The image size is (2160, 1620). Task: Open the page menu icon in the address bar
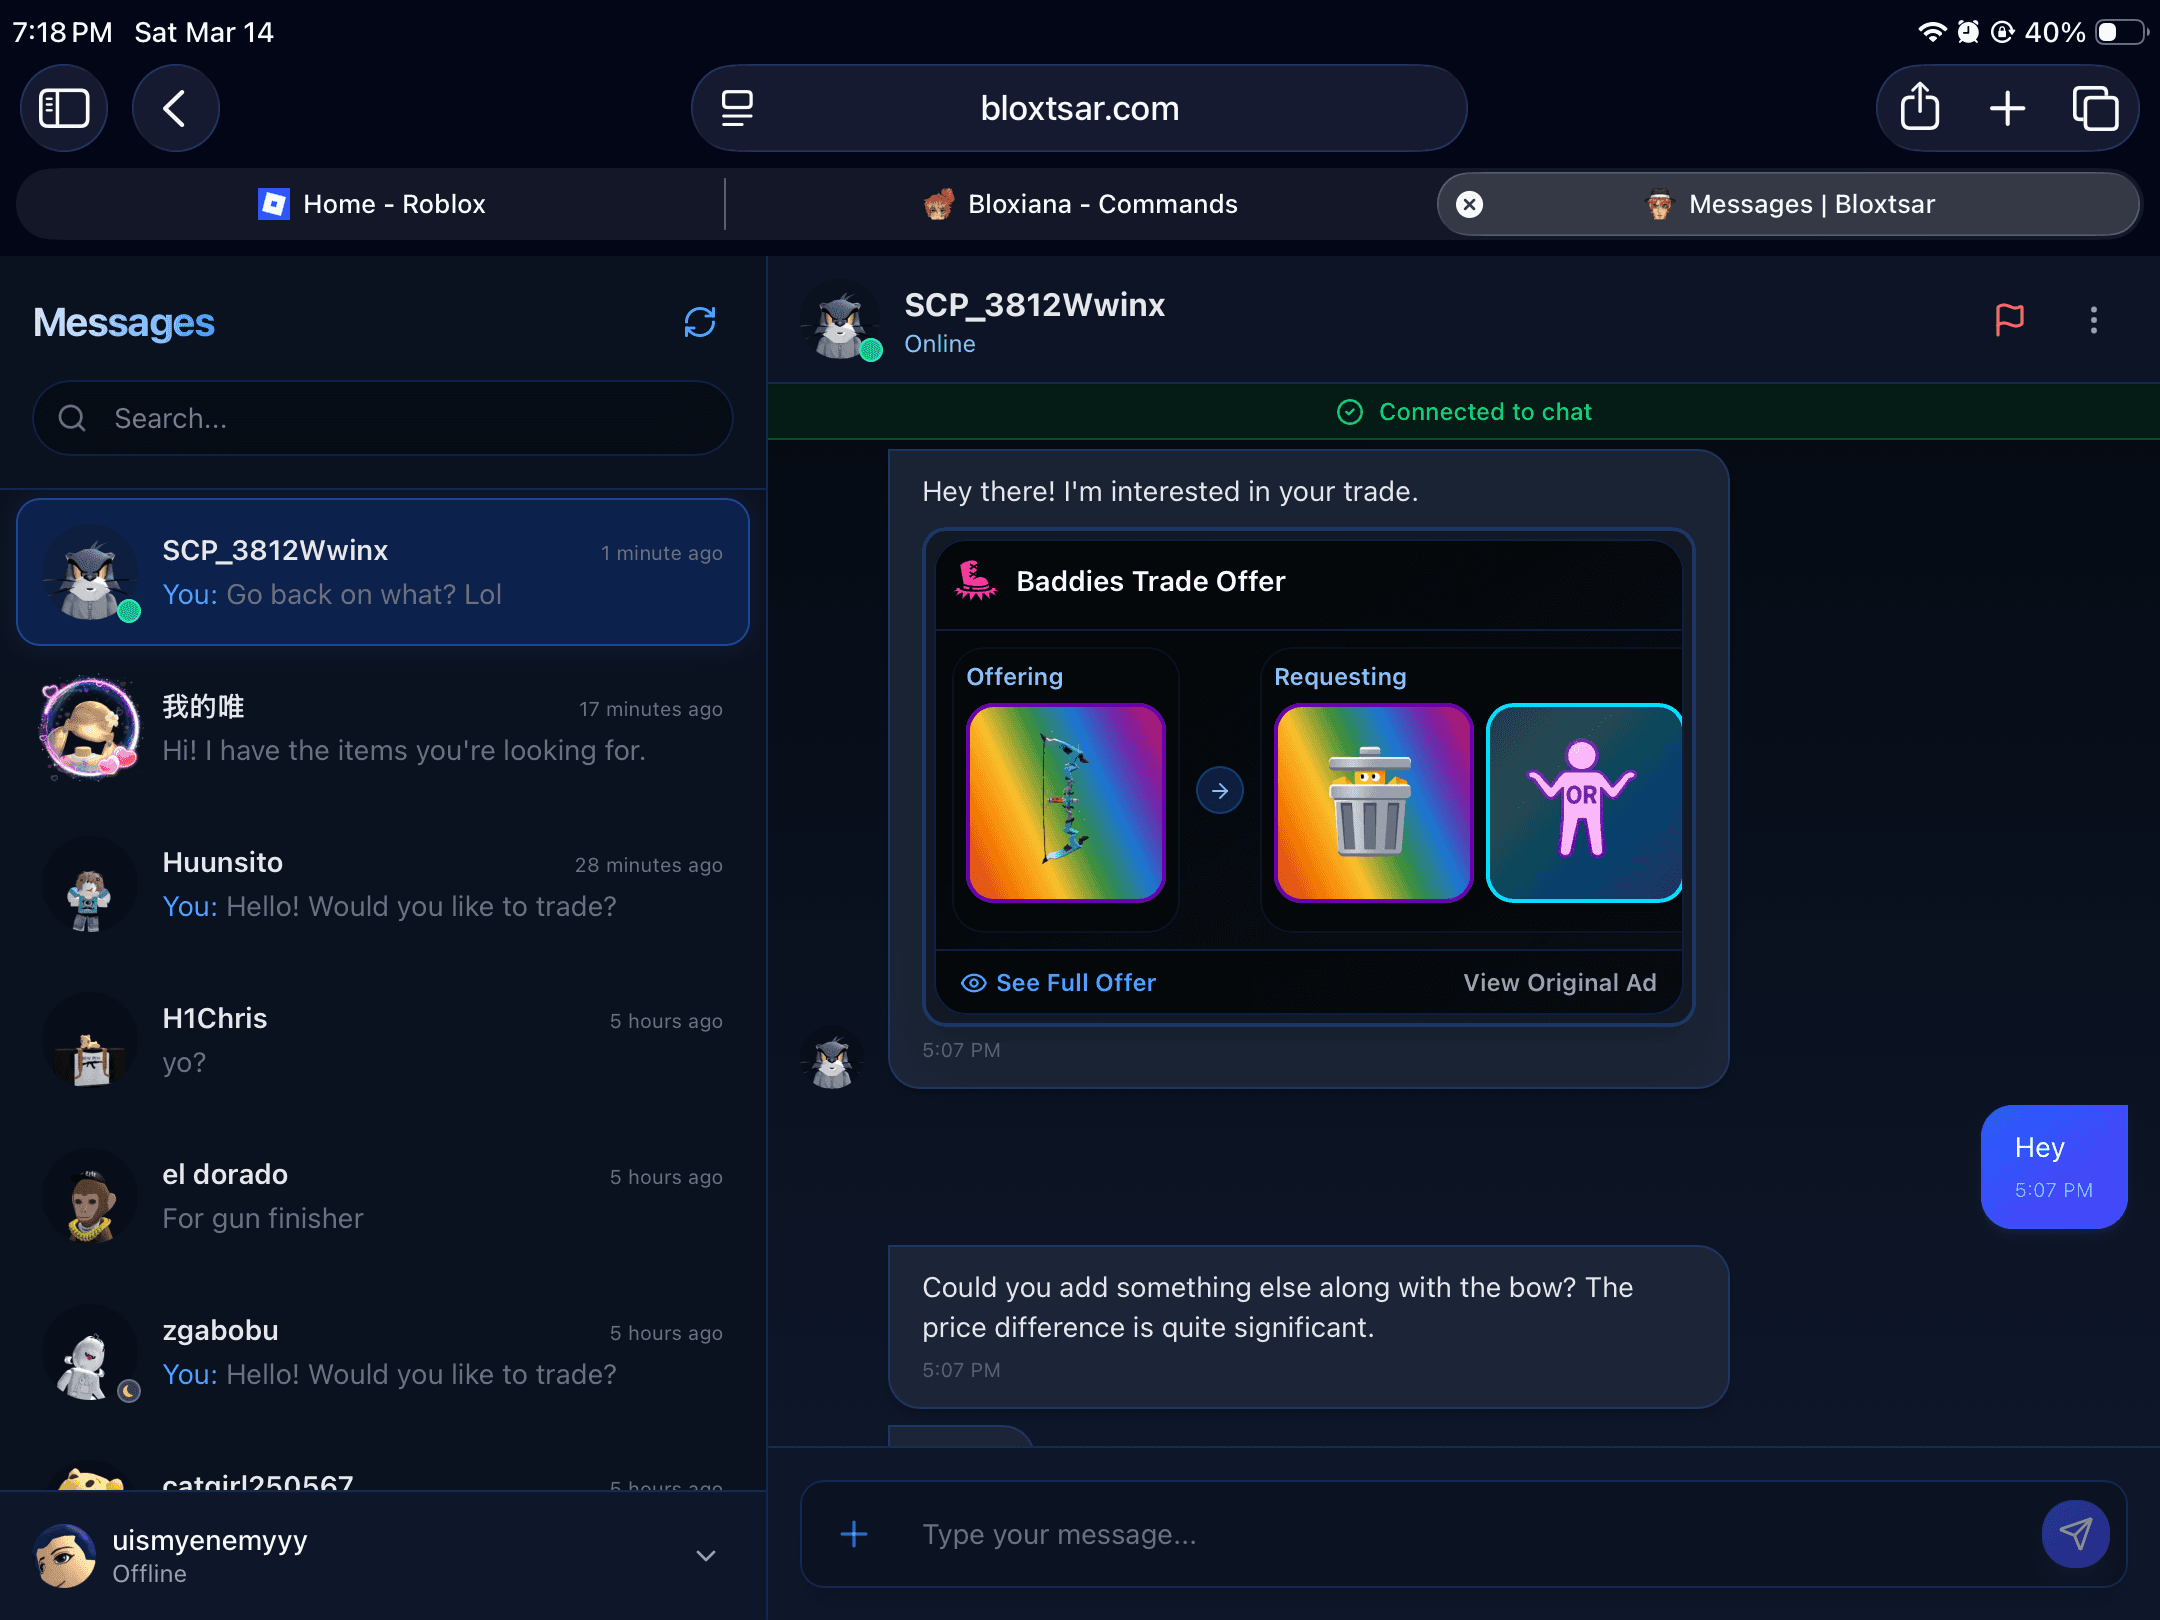pyautogui.click(x=738, y=108)
